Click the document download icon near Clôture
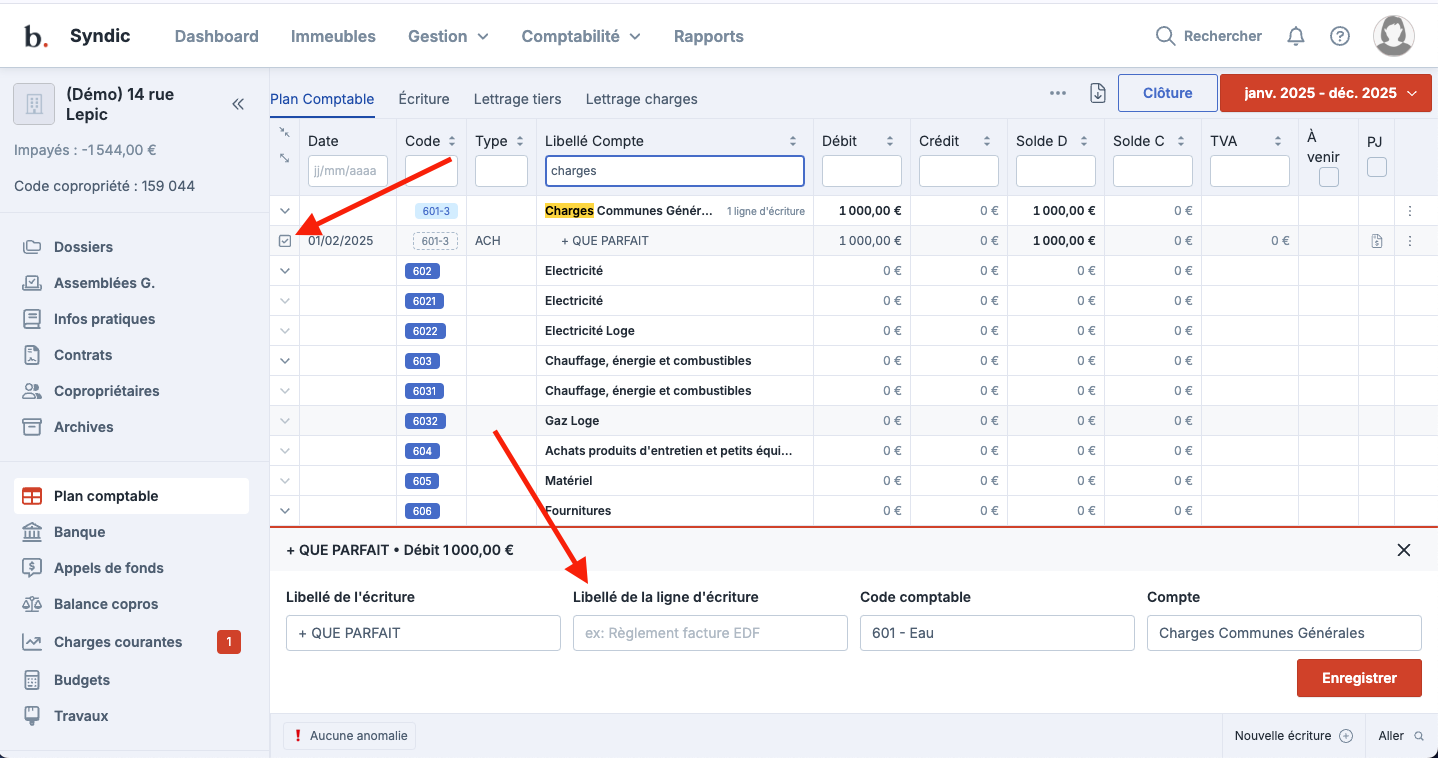Screen dimensions: 1438x758 tap(1098, 93)
